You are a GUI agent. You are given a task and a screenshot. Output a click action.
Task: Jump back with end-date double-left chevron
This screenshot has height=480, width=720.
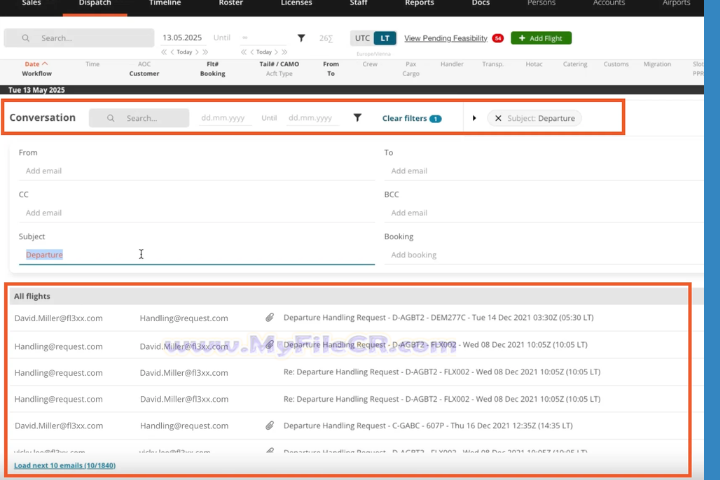click(244, 52)
